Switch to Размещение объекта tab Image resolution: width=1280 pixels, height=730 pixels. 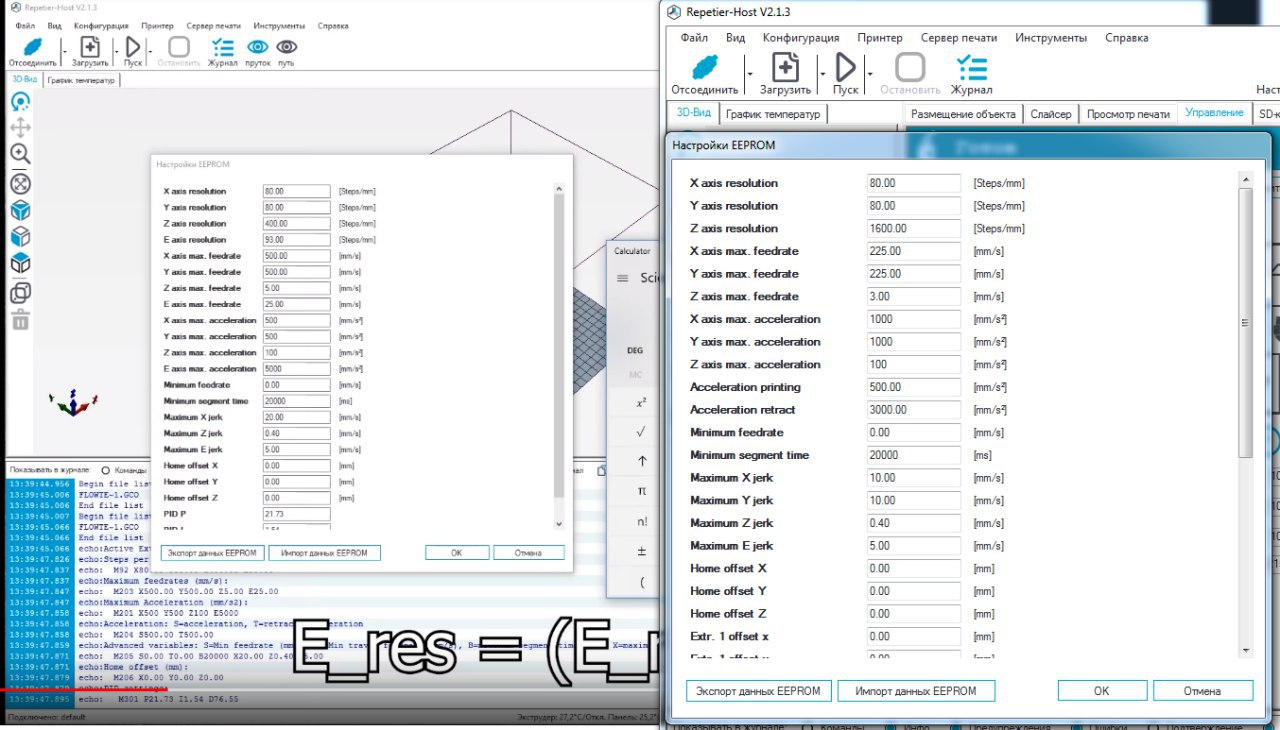click(x=964, y=113)
